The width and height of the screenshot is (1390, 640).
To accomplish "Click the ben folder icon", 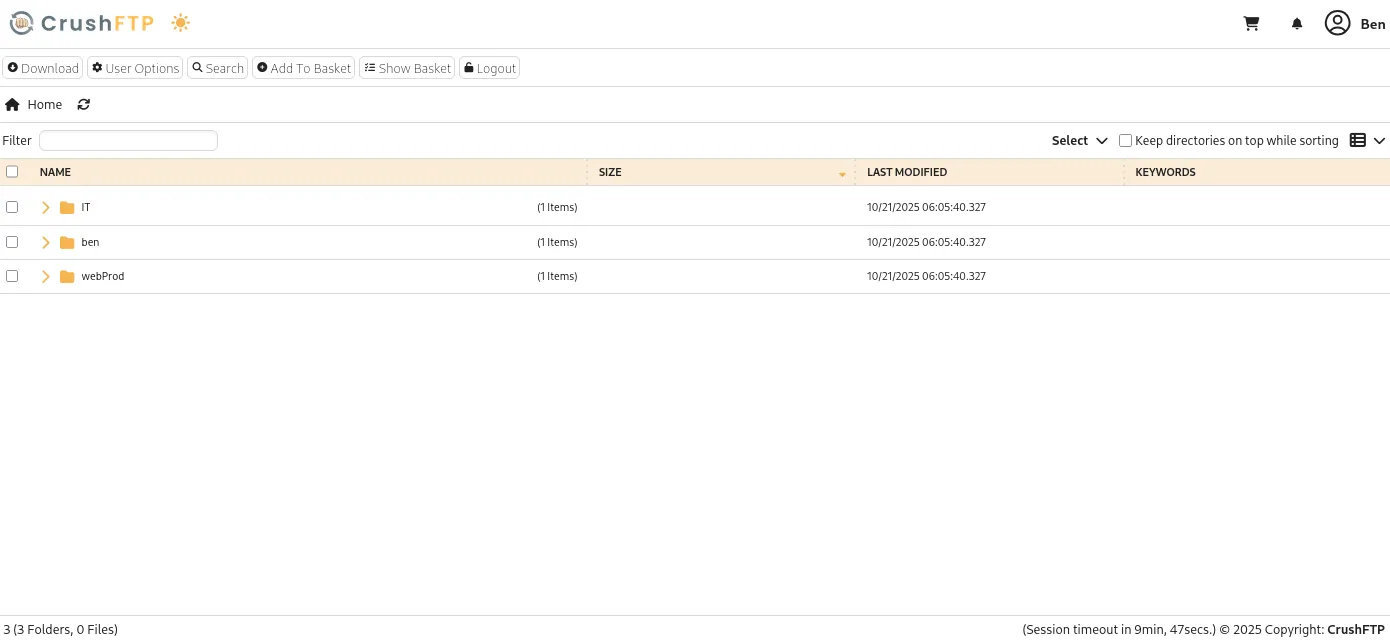I will (67, 242).
